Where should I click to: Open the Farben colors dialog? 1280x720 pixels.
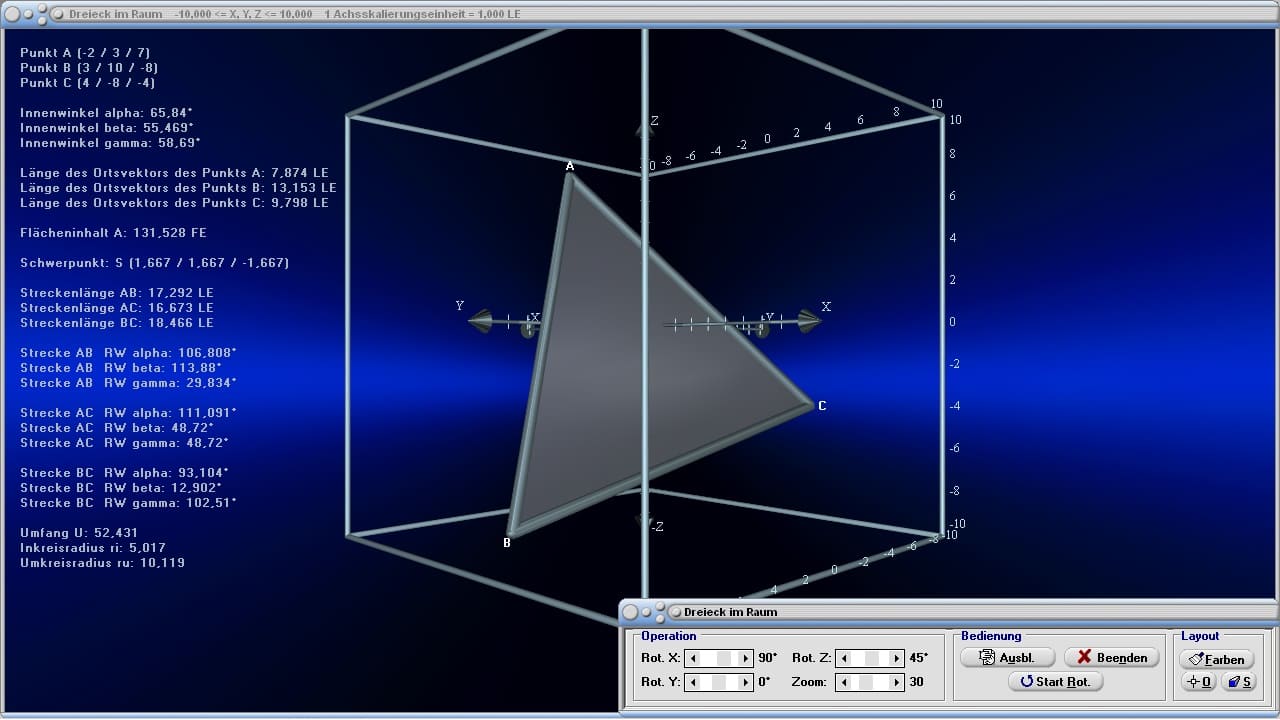pos(1217,659)
